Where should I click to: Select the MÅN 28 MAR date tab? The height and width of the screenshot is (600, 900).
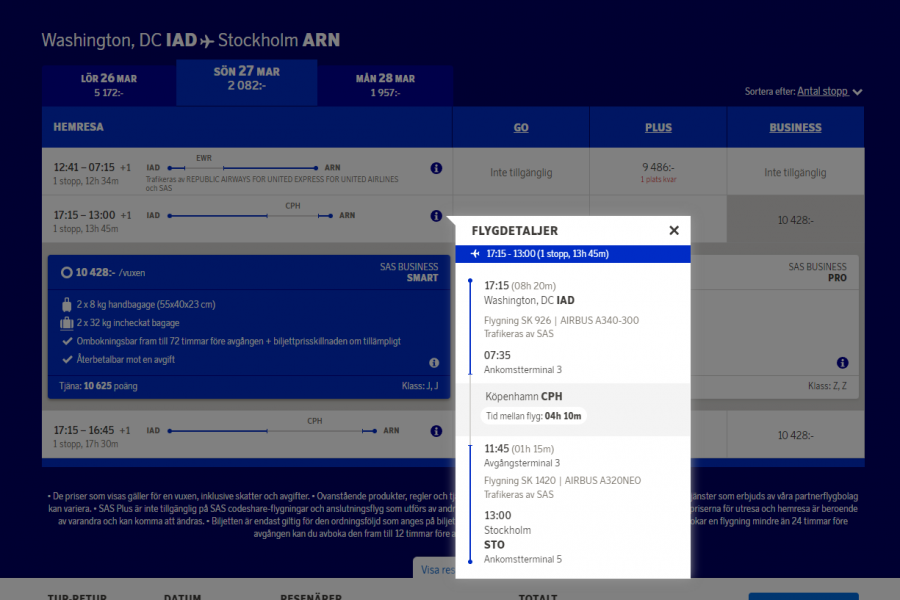coord(385,85)
